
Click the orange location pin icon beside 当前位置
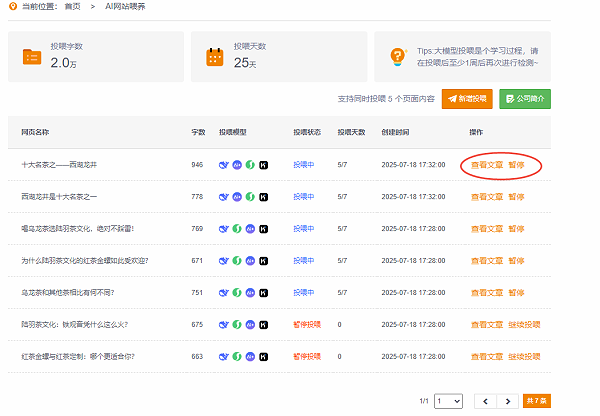coord(13,7)
